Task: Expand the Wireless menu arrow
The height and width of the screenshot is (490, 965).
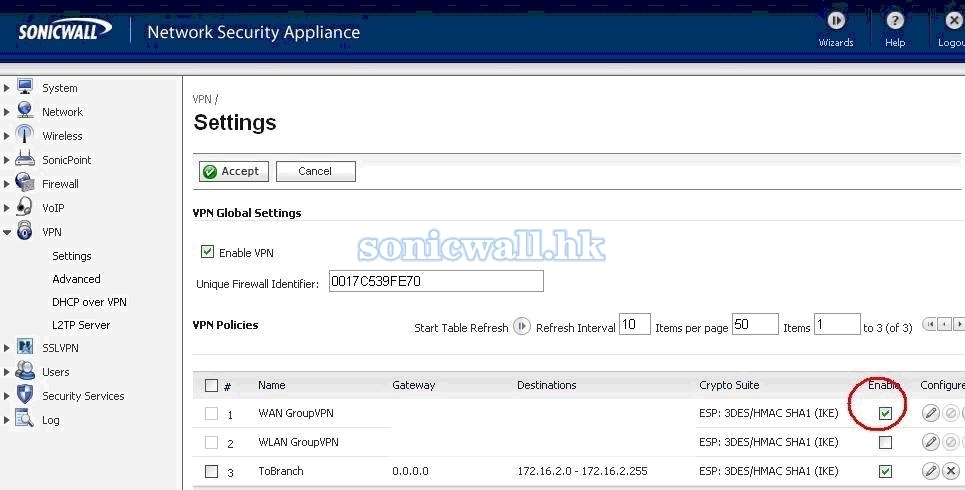Action: click(x=7, y=136)
